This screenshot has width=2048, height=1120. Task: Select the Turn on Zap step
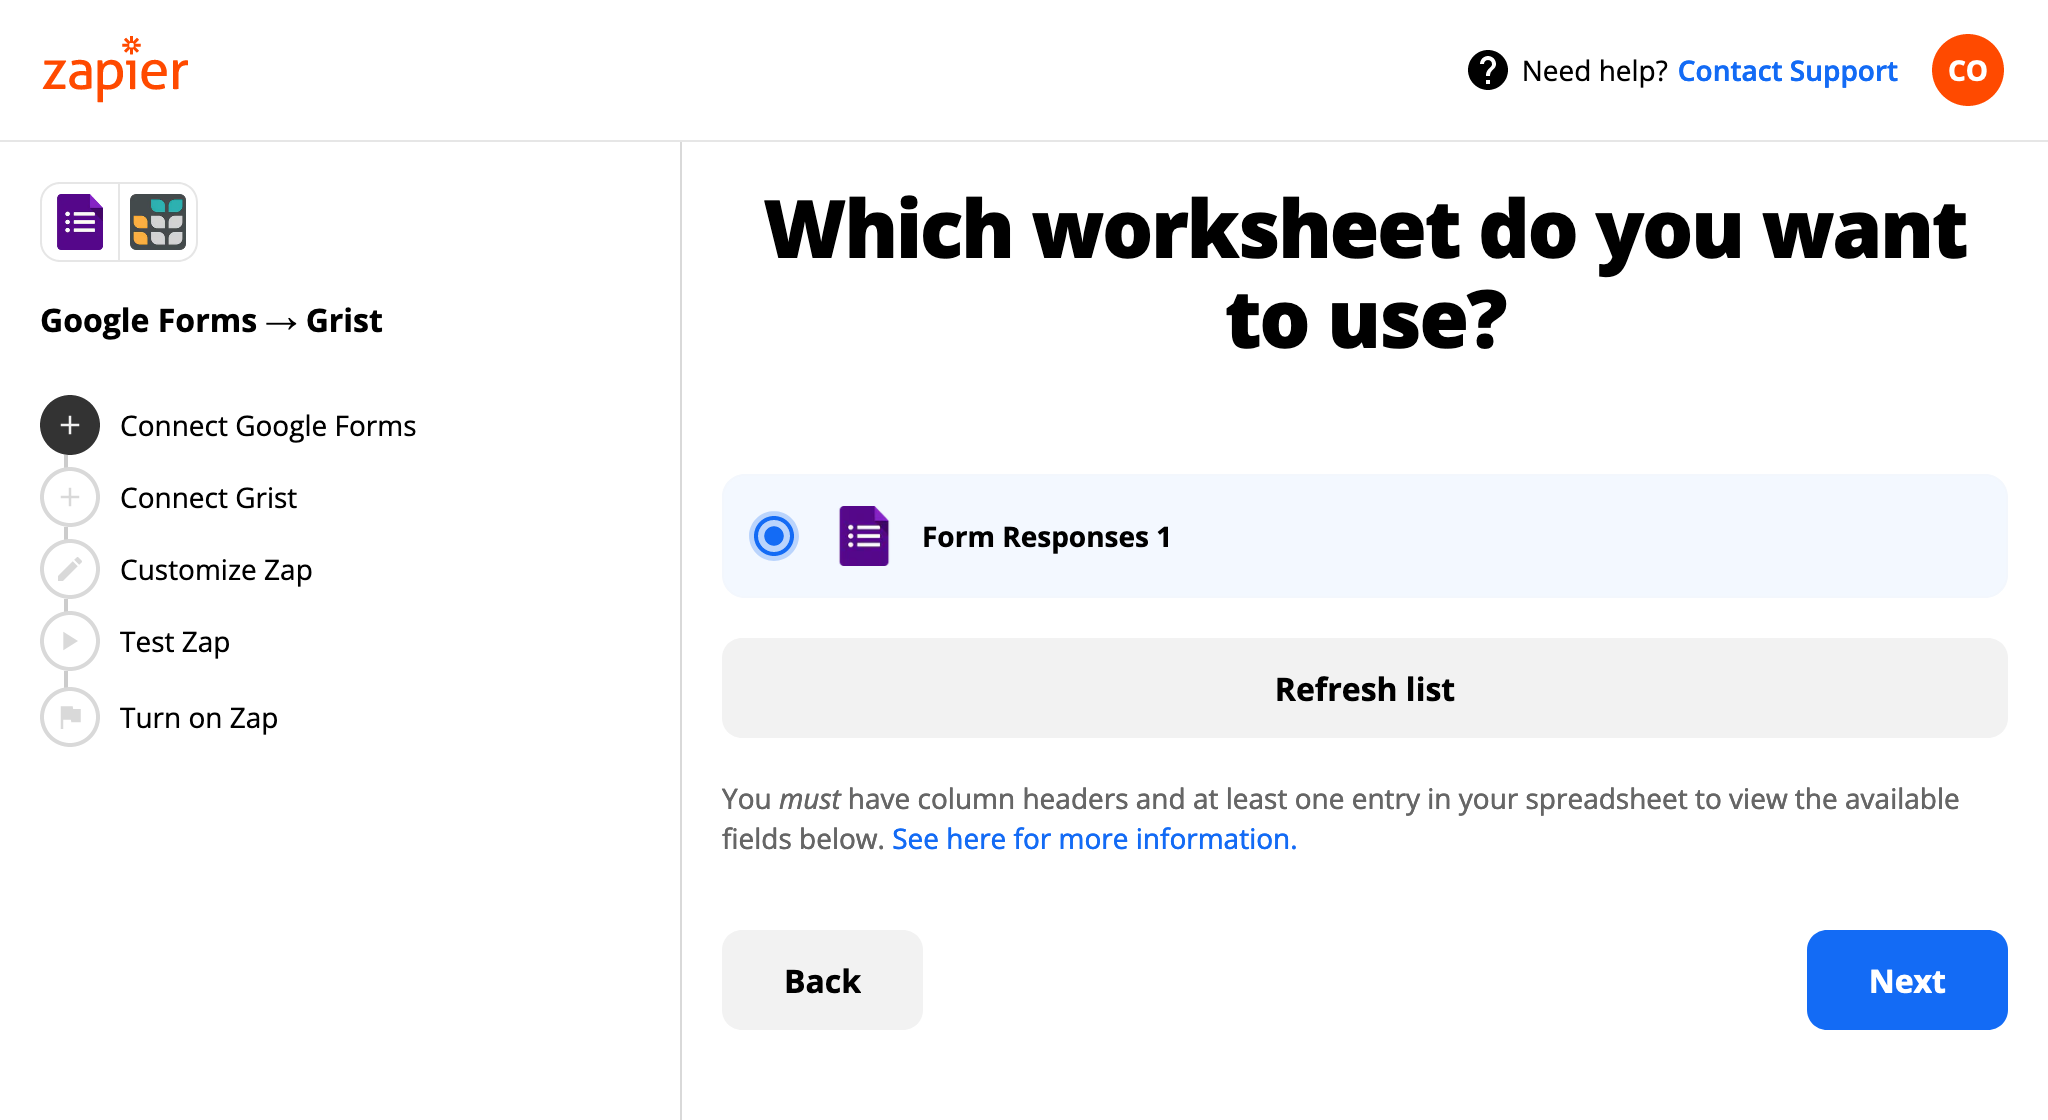[x=198, y=717]
